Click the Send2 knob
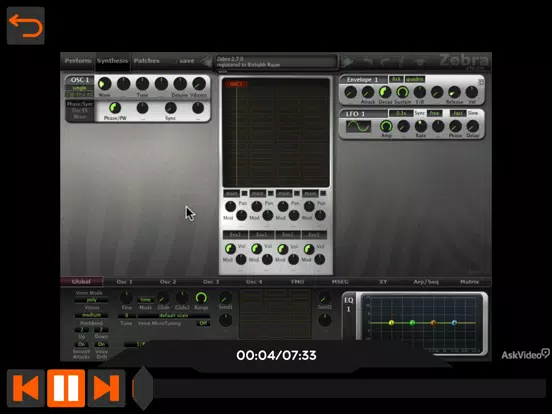Image resolution: width=552 pixels, height=414 pixels. (x=324, y=298)
